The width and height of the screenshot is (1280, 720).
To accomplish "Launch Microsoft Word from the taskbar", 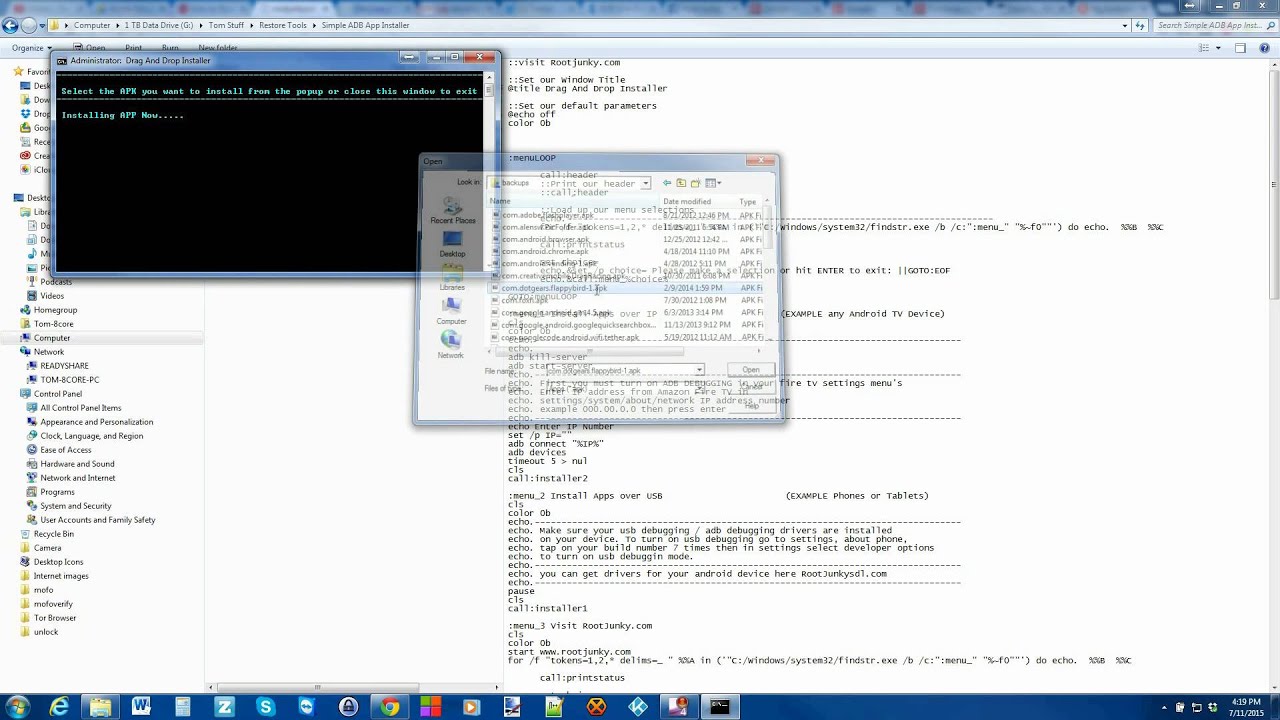I will click(141, 707).
